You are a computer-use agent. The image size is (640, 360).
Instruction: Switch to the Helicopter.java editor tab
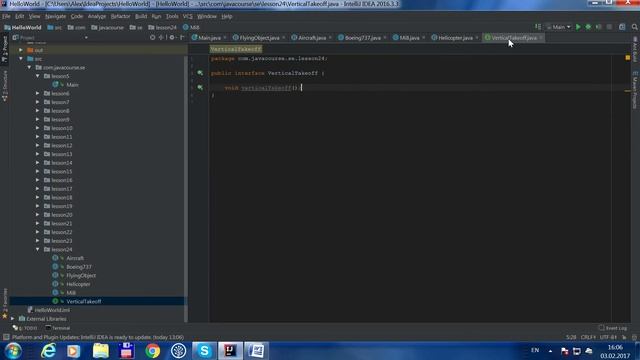455,38
